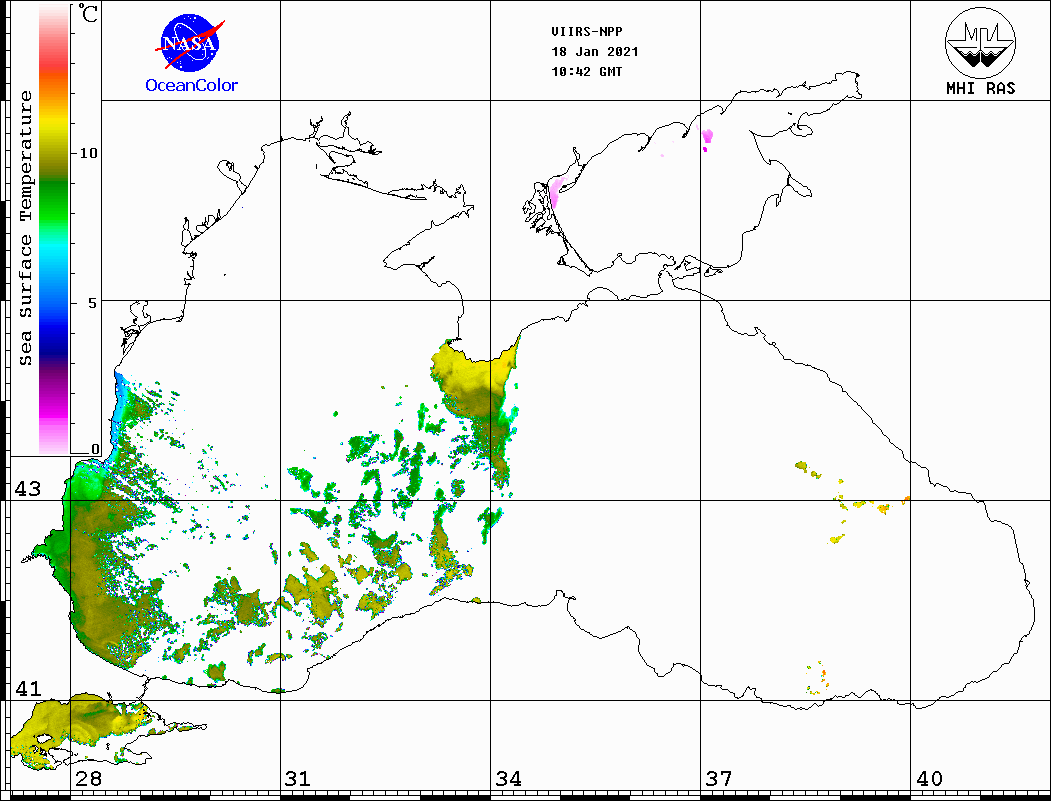Click the MHI RAS logo emblem
This screenshot has height=801, width=1051.
click(x=981, y=42)
